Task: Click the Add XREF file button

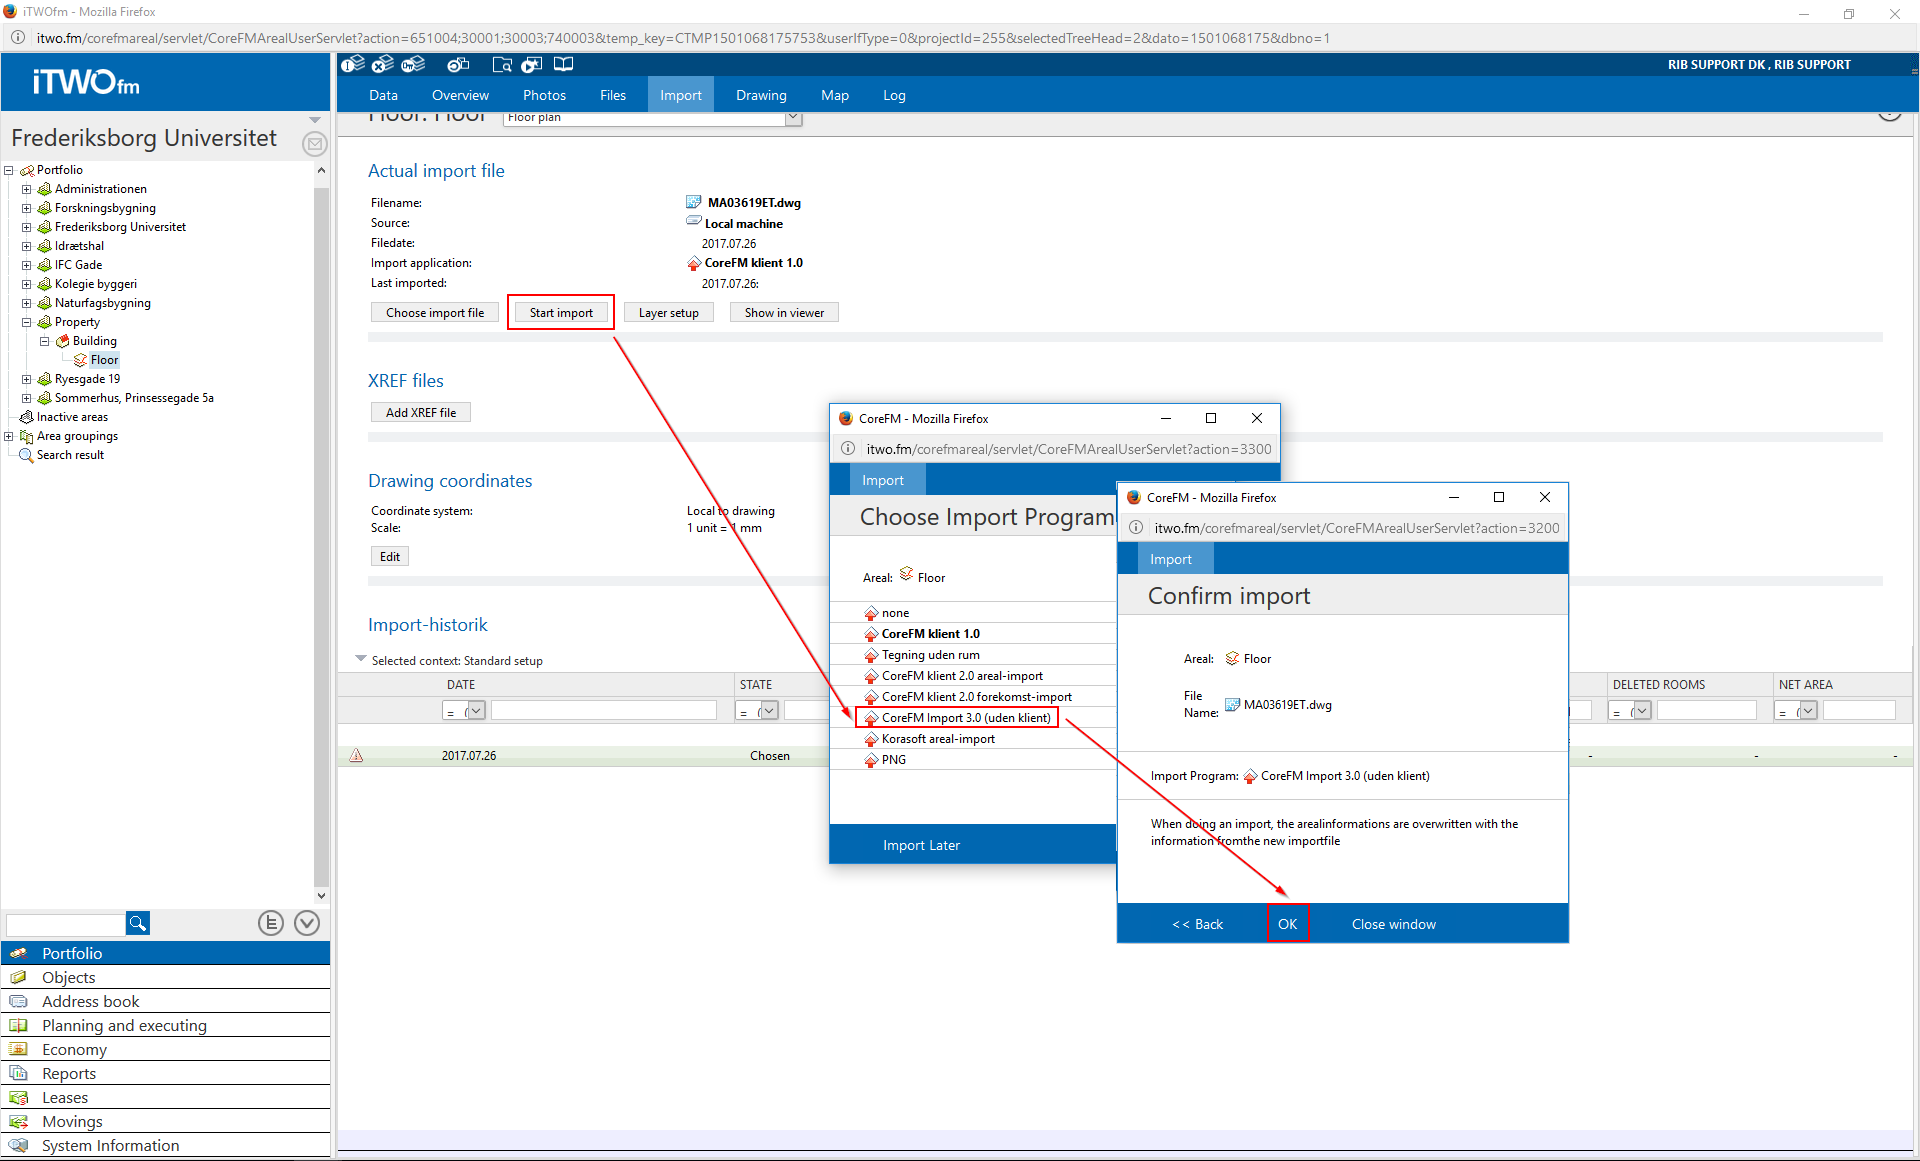Action: tap(420, 412)
